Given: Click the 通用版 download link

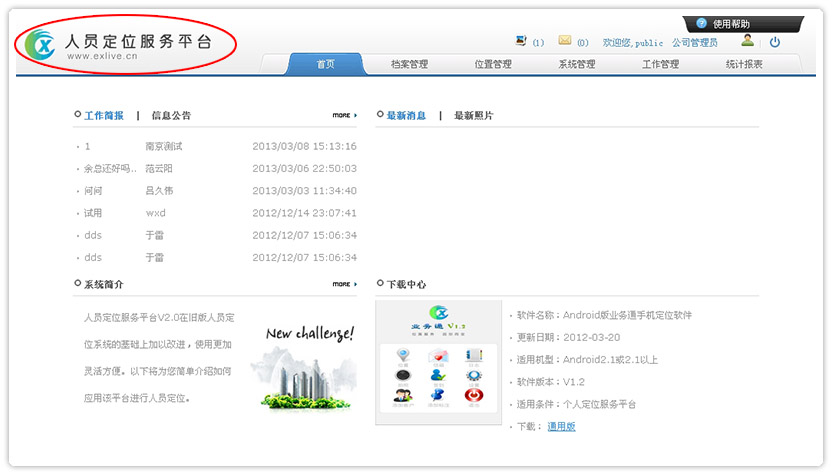Looking at the screenshot, I should pyautogui.click(x=561, y=427).
